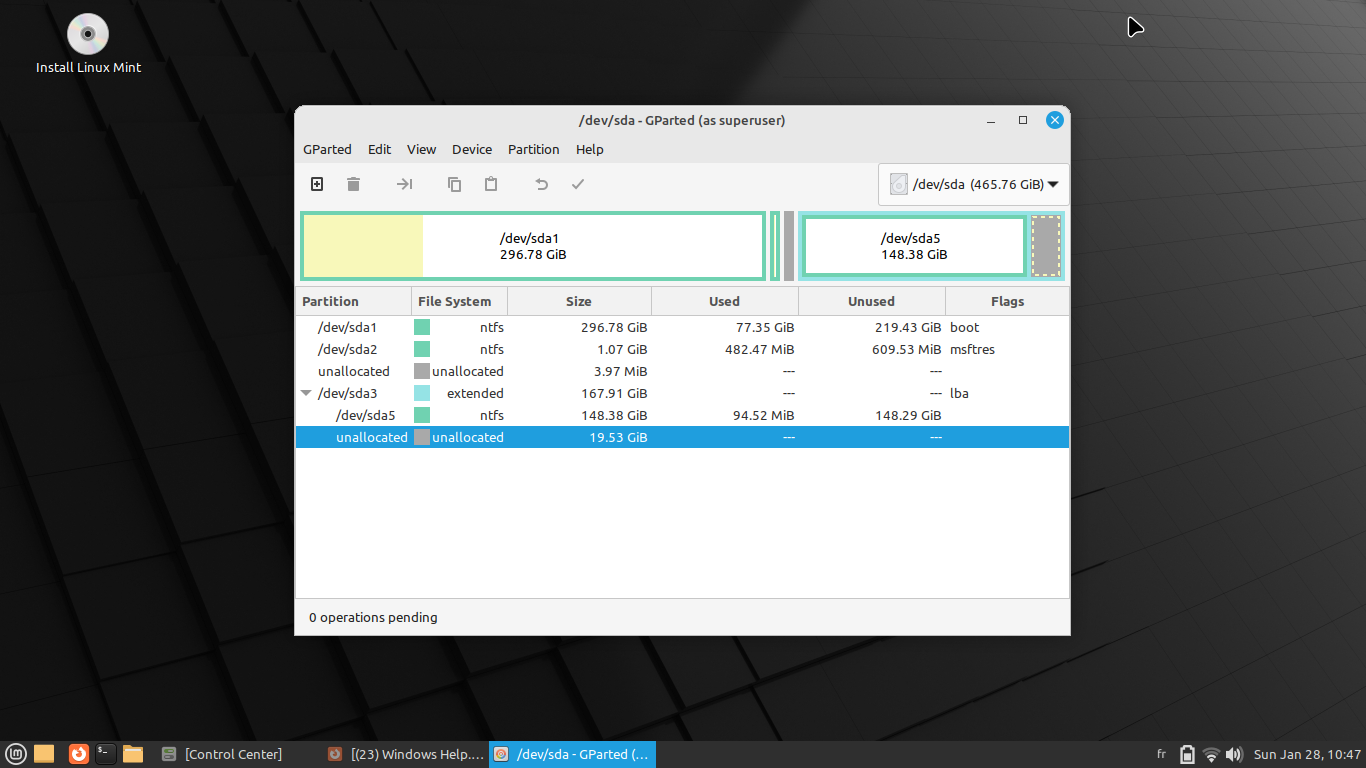1366x768 pixels.
Task: Click the Apply all operations checkmark
Action: 577,184
